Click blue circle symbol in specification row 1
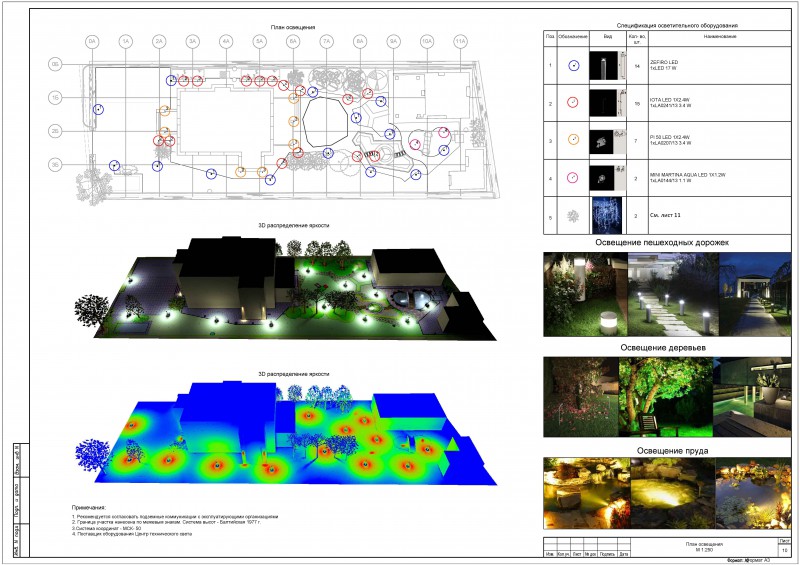Viewport: 800px width, 565px height. [573, 65]
